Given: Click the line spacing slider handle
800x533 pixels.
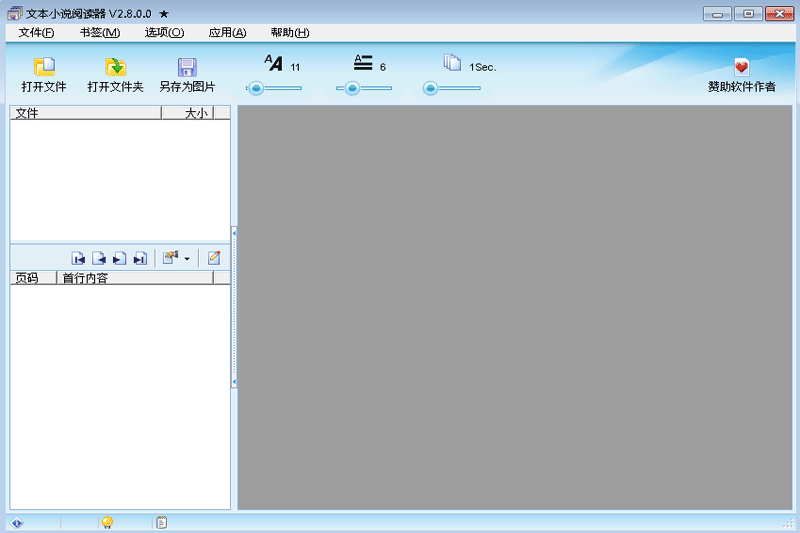Looking at the screenshot, I should [352, 88].
